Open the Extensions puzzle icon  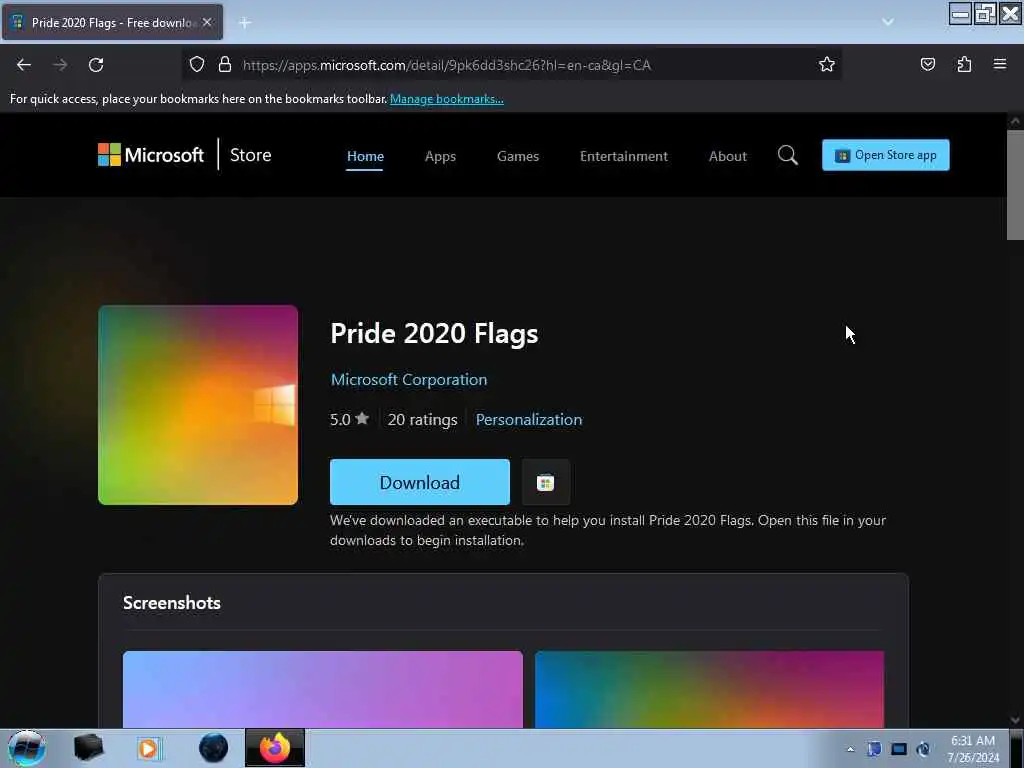964,64
